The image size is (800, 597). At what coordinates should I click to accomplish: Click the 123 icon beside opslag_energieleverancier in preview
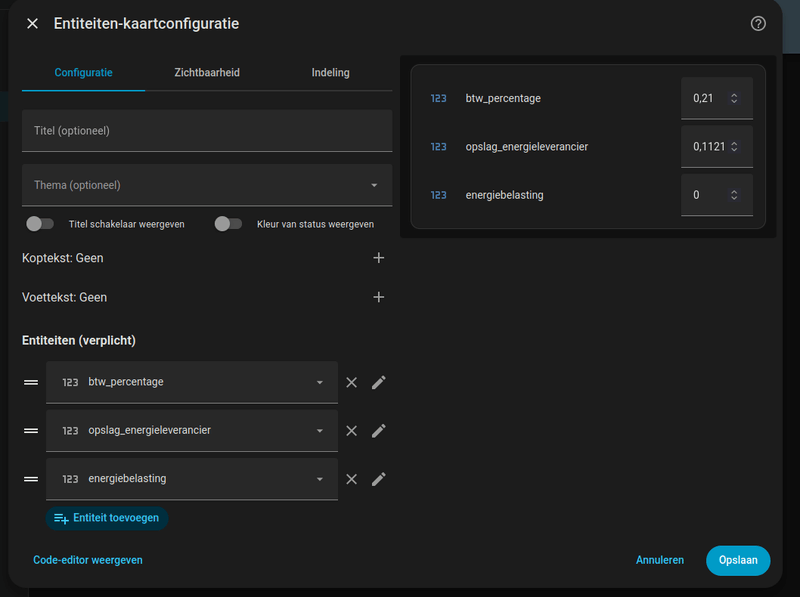pyautogui.click(x=438, y=146)
